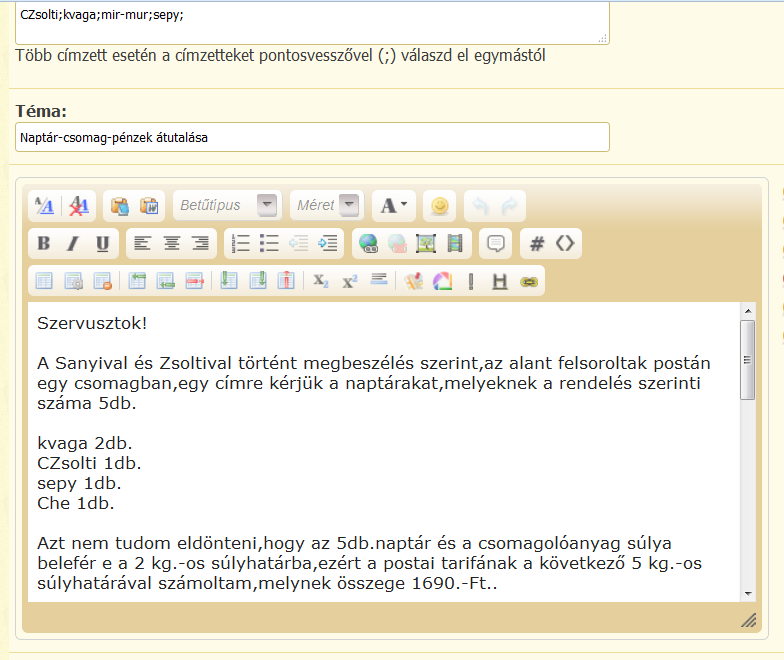784x660 pixels.
Task: Insert a hyperlink with globe icon
Action: point(368,243)
